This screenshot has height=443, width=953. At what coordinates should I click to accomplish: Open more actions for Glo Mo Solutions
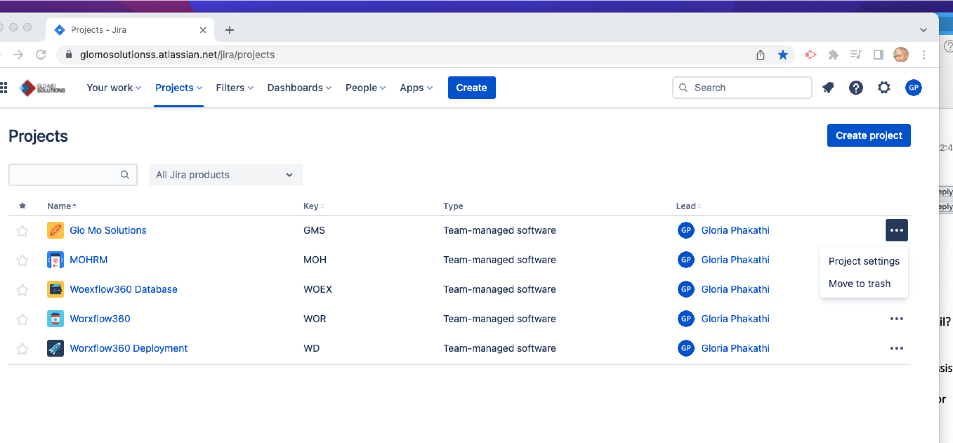click(x=896, y=230)
